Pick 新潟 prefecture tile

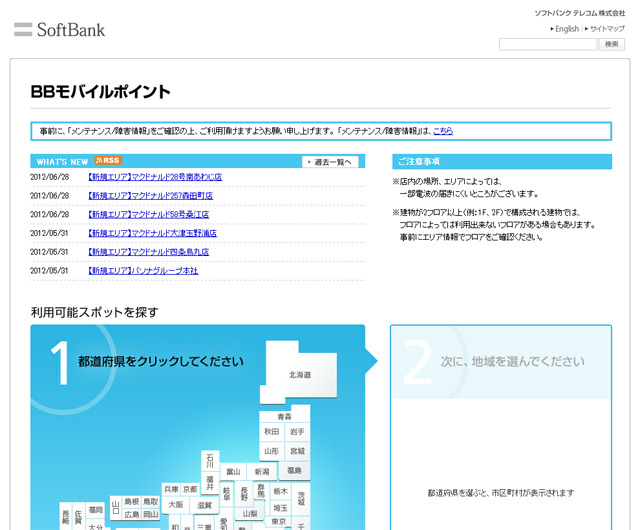261,471
